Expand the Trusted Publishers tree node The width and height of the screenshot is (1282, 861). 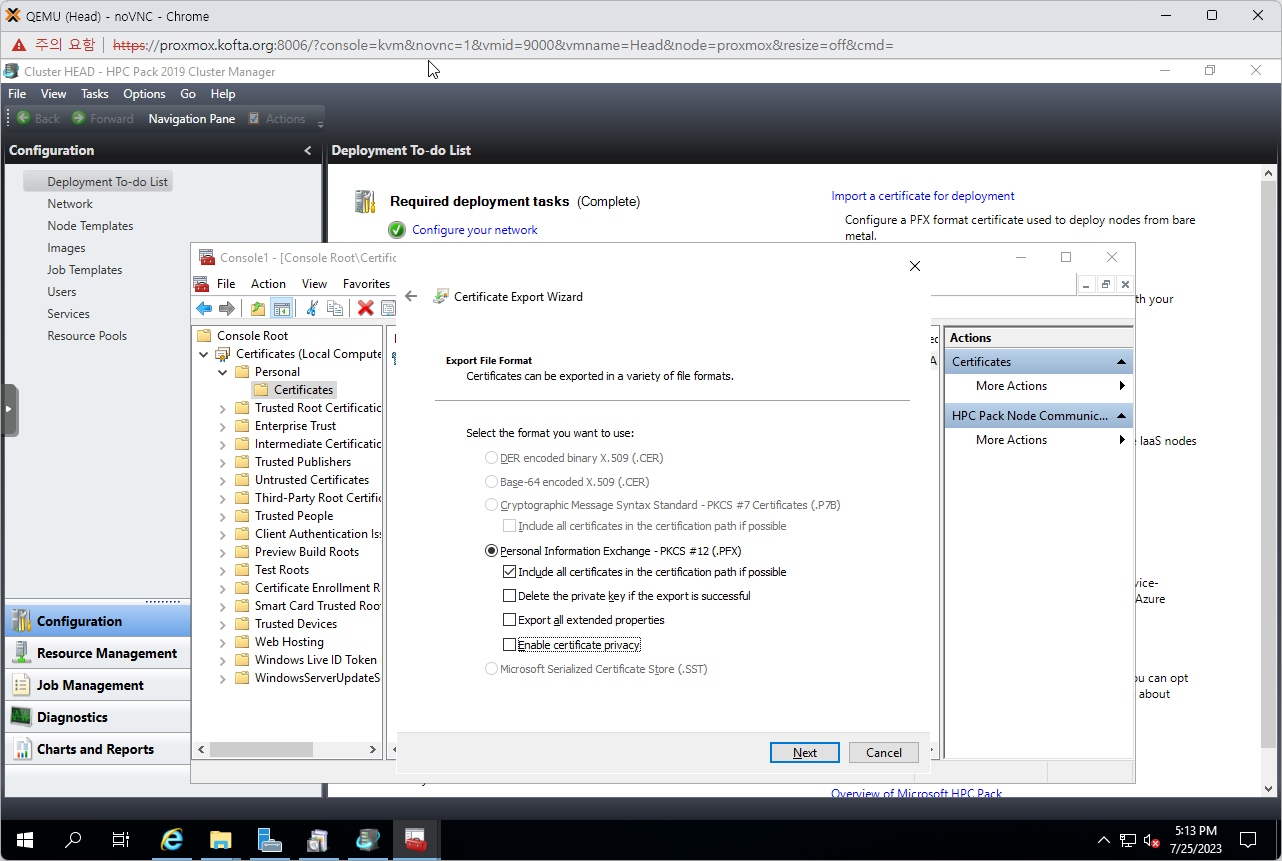(223, 462)
